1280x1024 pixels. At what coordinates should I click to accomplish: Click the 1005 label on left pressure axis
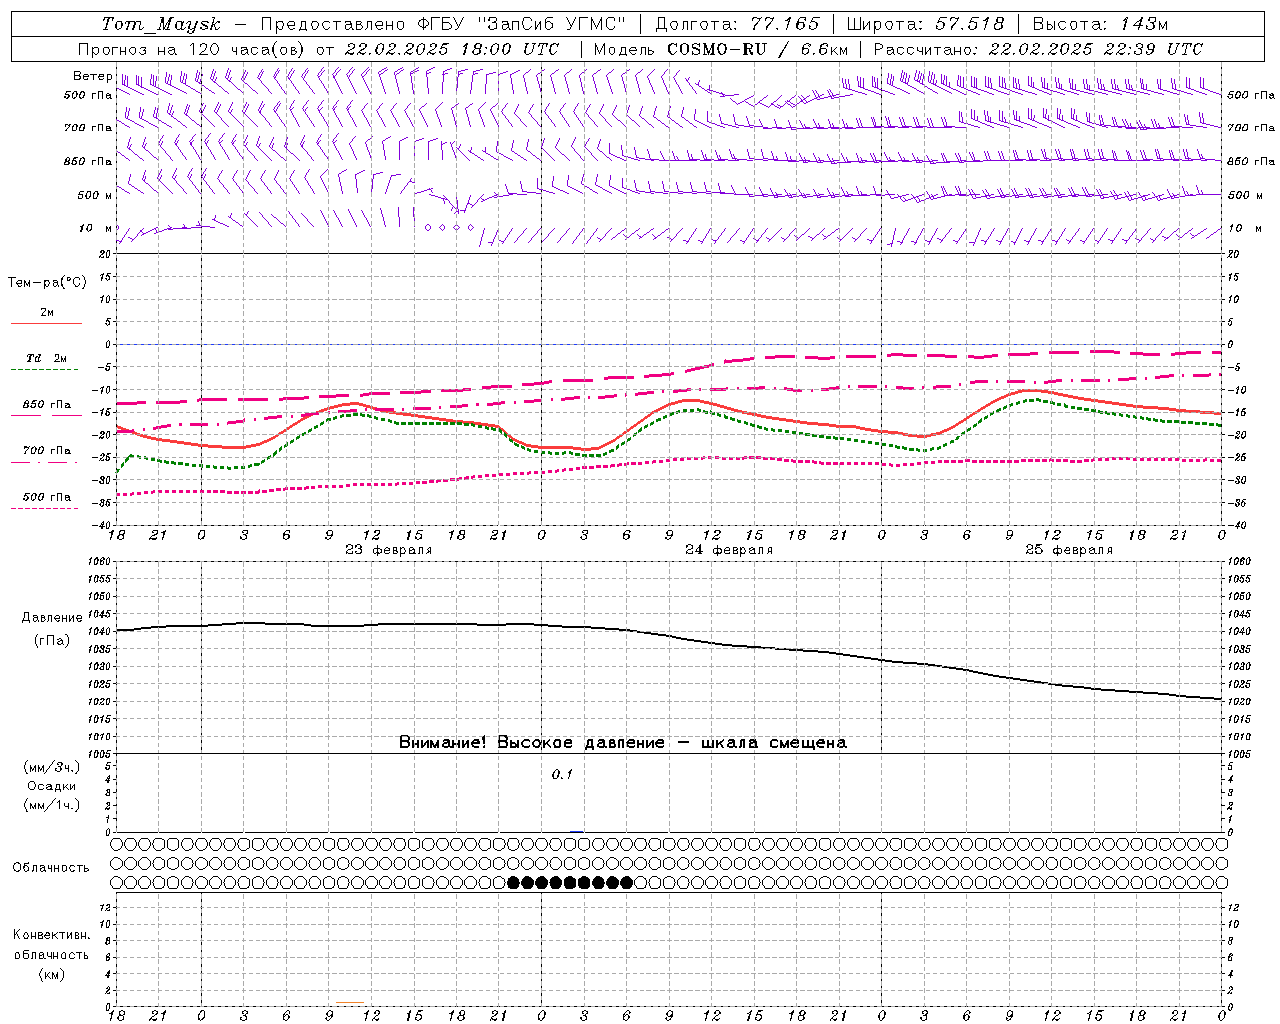[100, 754]
